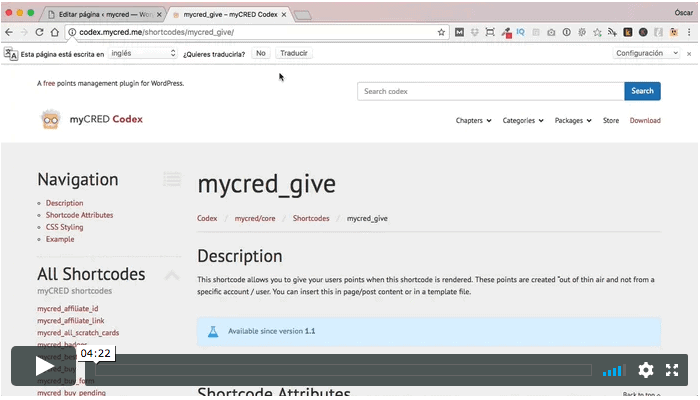Viewport: 700px width, 400px height.
Task: Click the Óscar profile name
Action: pyautogui.click(x=683, y=13)
